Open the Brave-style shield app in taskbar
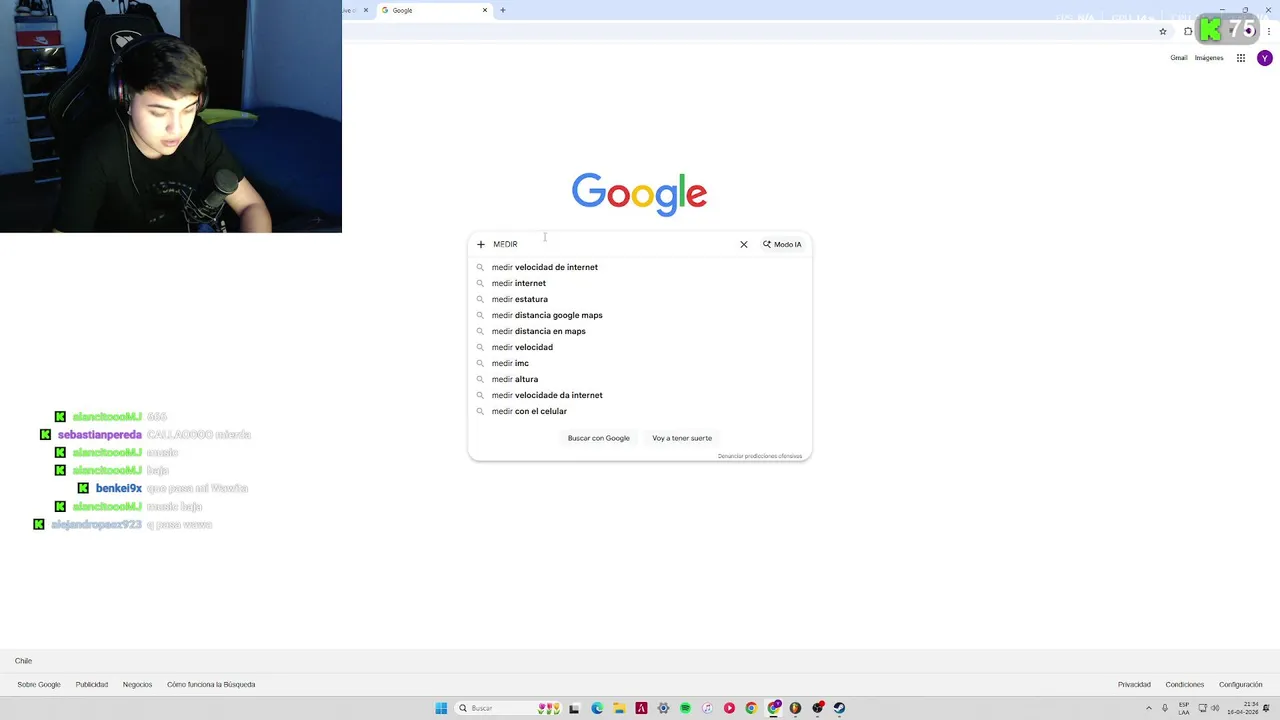This screenshot has width=1280, height=720. (x=795, y=708)
